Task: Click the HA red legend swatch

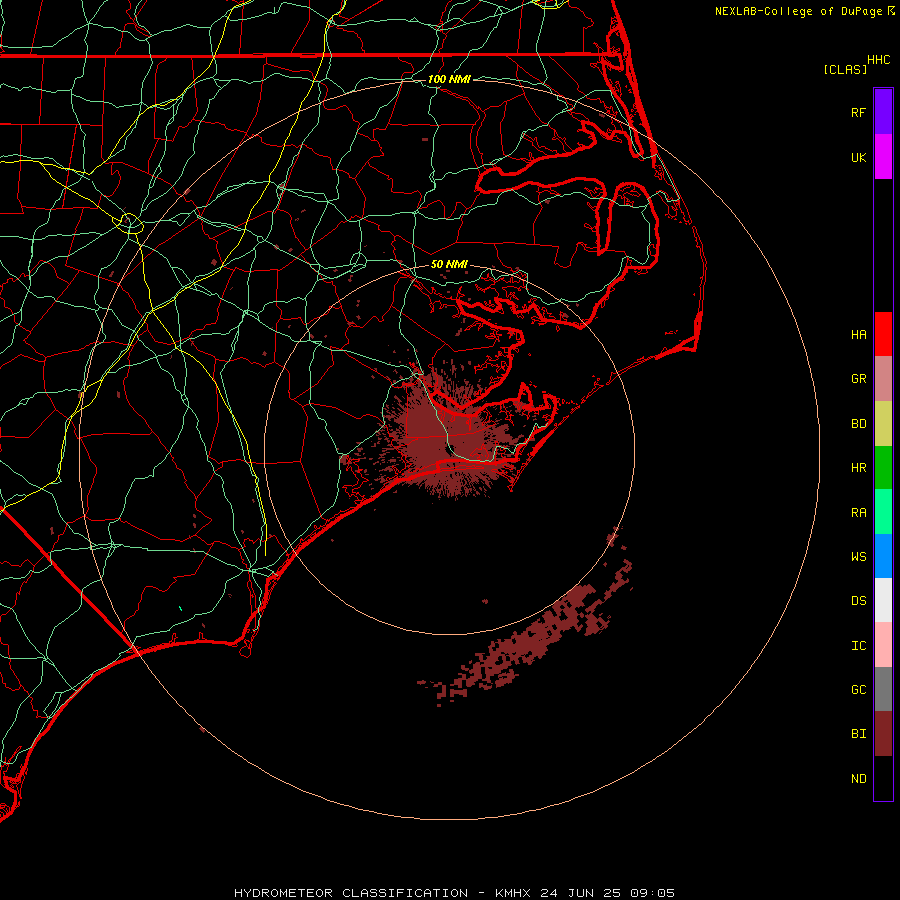Action: [x=883, y=334]
